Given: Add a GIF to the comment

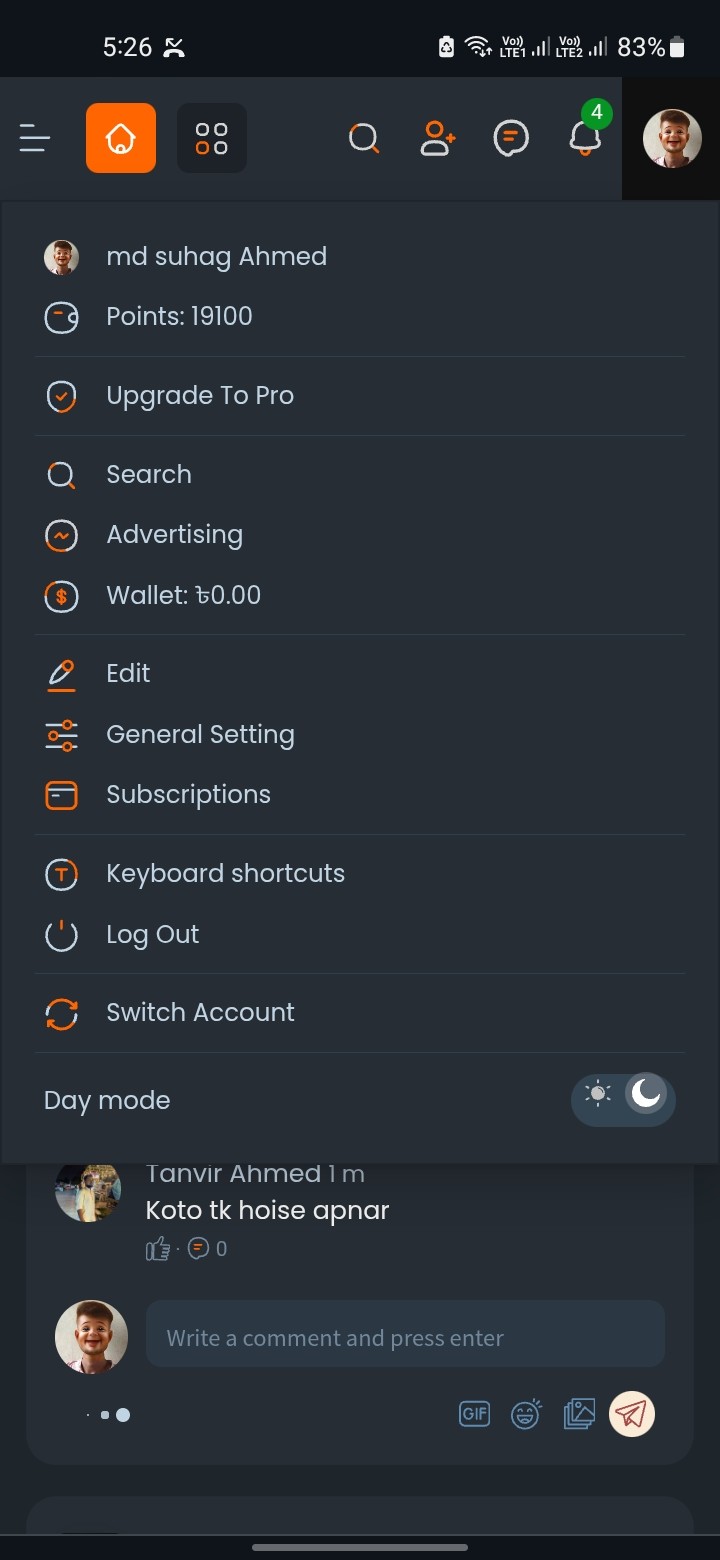Looking at the screenshot, I should click(x=474, y=1414).
